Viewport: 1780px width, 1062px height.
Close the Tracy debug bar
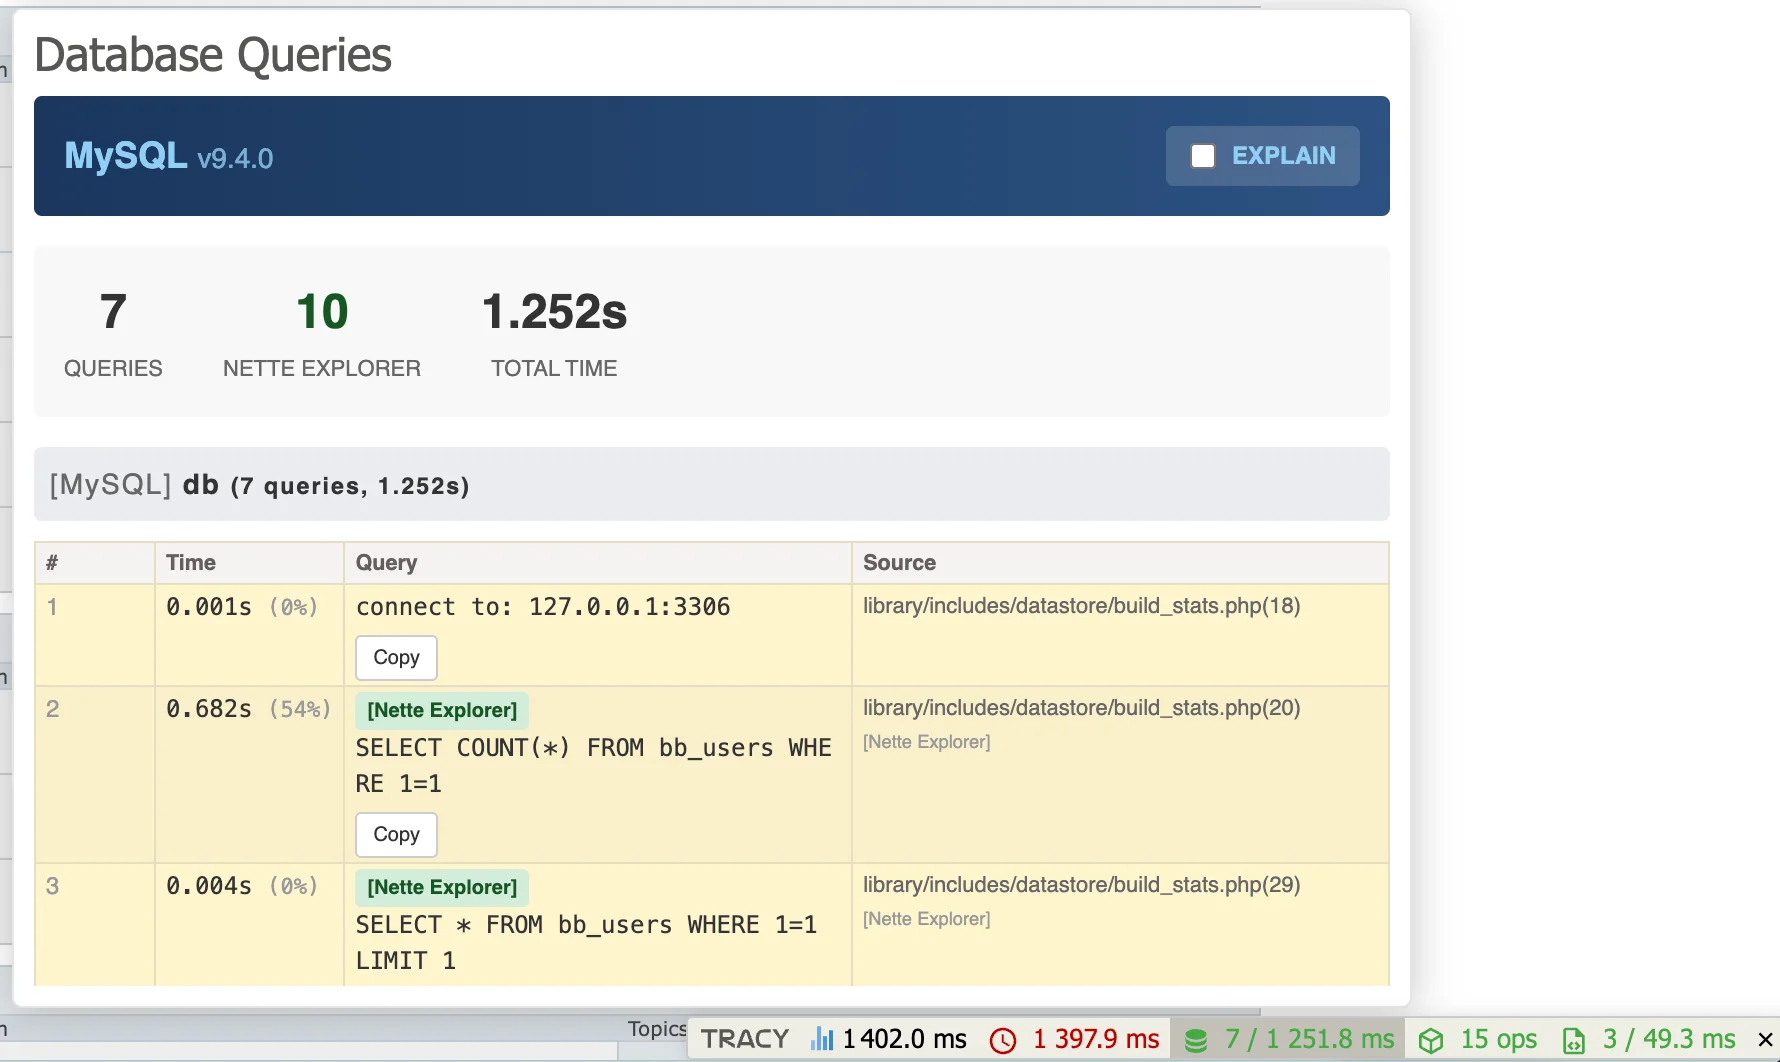pyautogui.click(x=1765, y=1040)
